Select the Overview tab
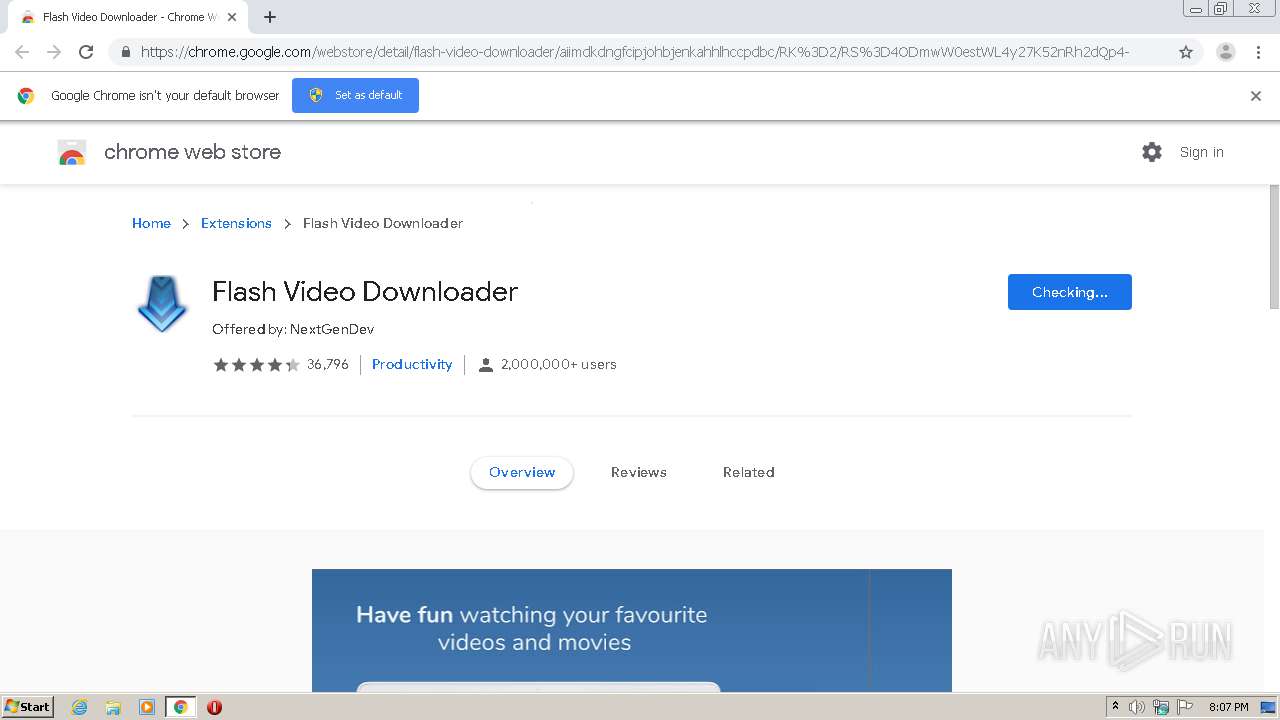 point(522,472)
